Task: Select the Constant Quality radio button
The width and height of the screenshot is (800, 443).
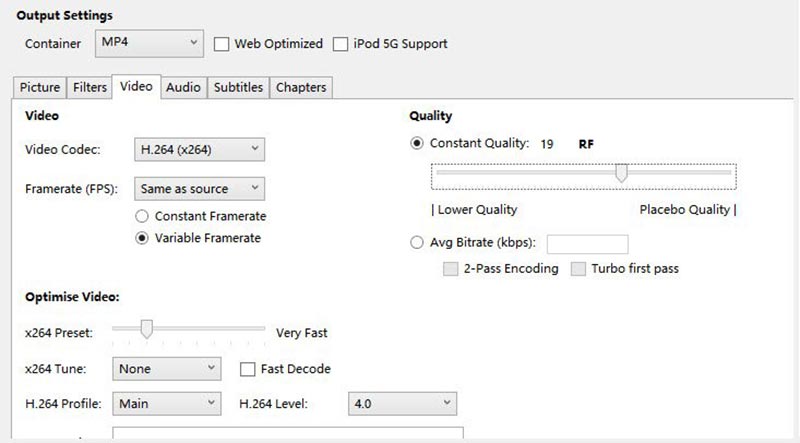Action: (x=417, y=143)
